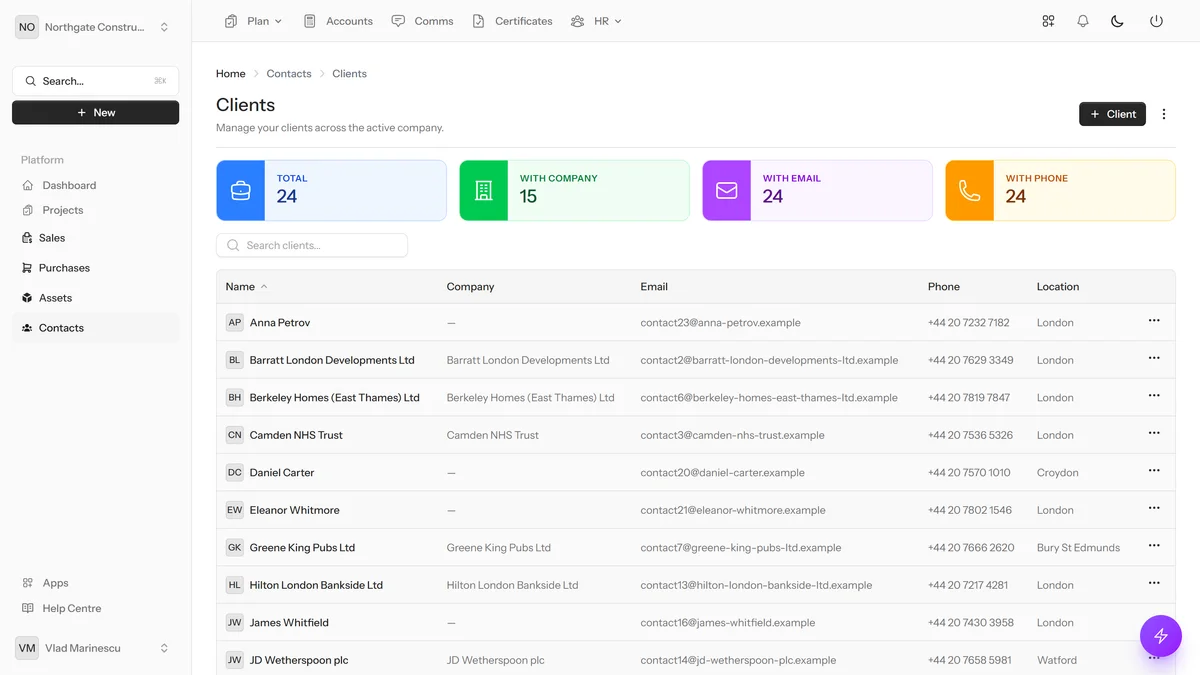Viewport: 1200px width, 675px height.
Task: Open row actions for Eleanor Whitmore
Action: 1154,508
